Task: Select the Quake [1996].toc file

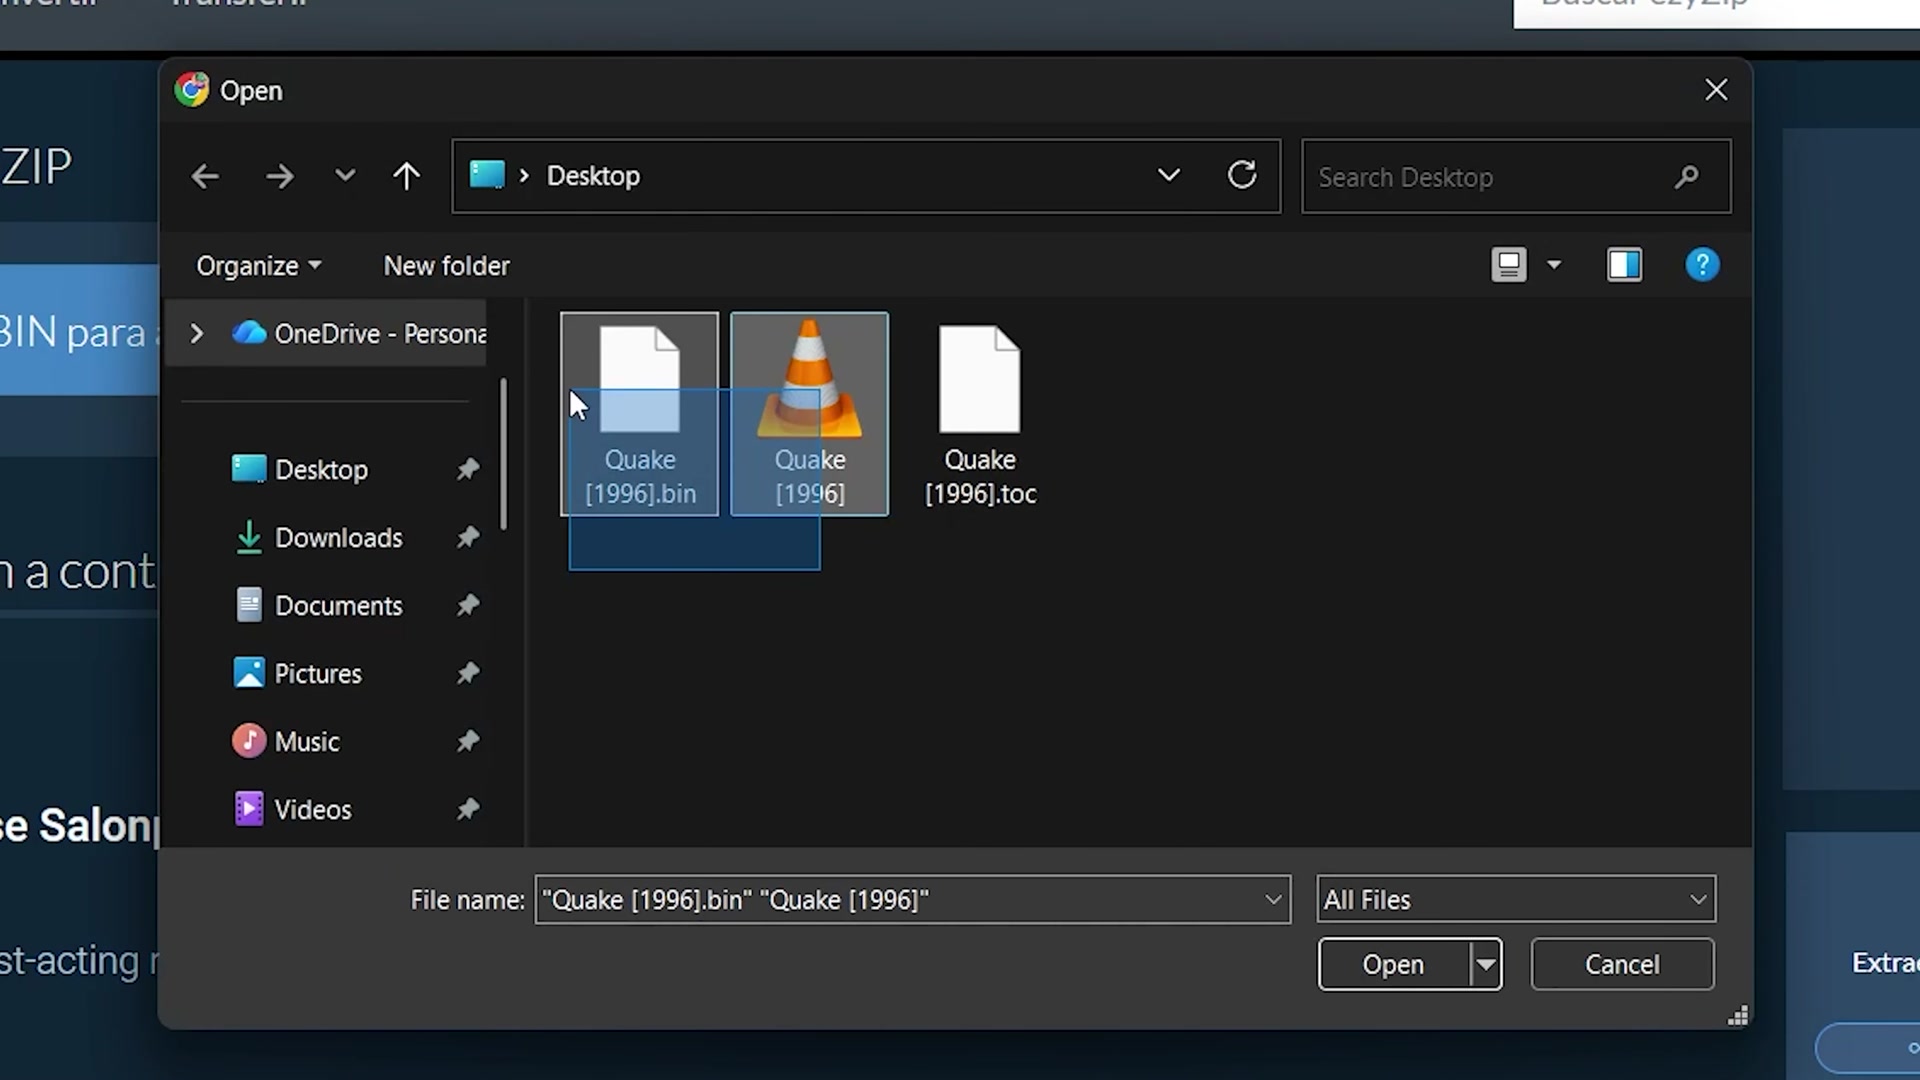Action: 979,415
